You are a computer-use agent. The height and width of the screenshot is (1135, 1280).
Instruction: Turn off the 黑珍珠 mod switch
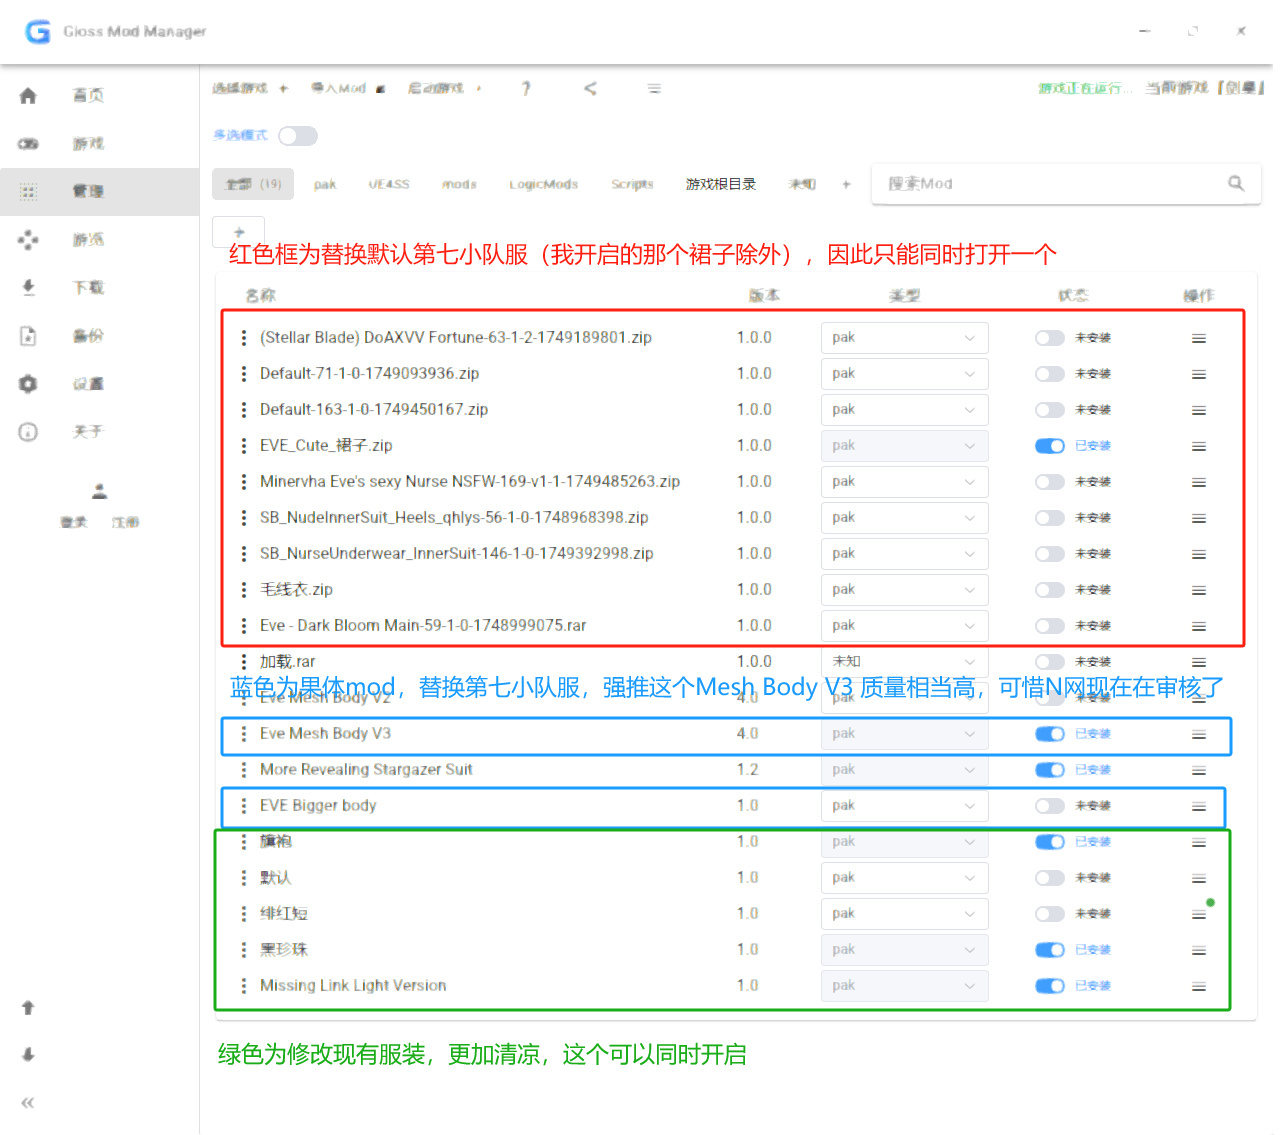pyautogui.click(x=1049, y=950)
